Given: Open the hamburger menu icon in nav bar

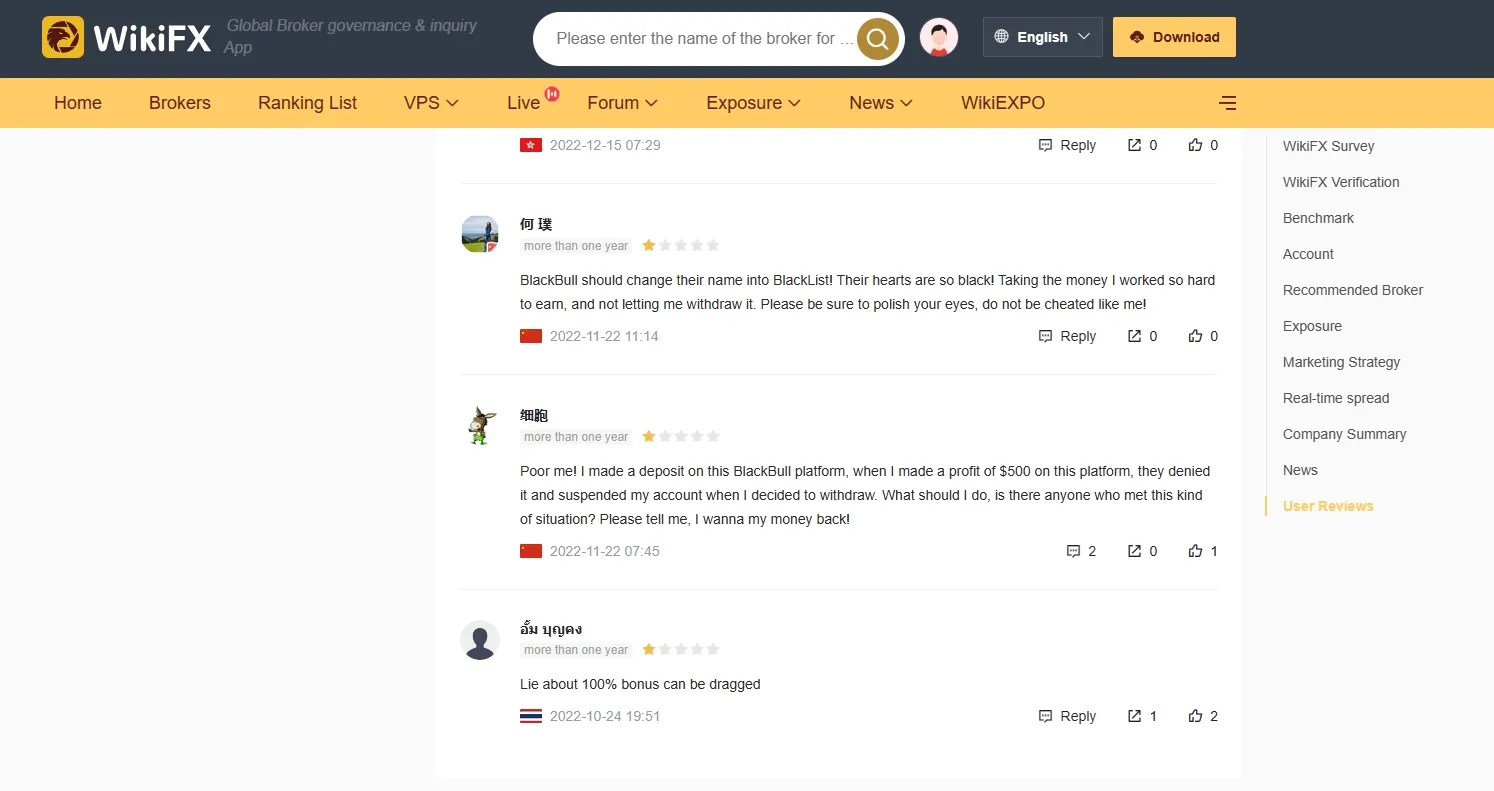Looking at the screenshot, I should [1228, 103].
